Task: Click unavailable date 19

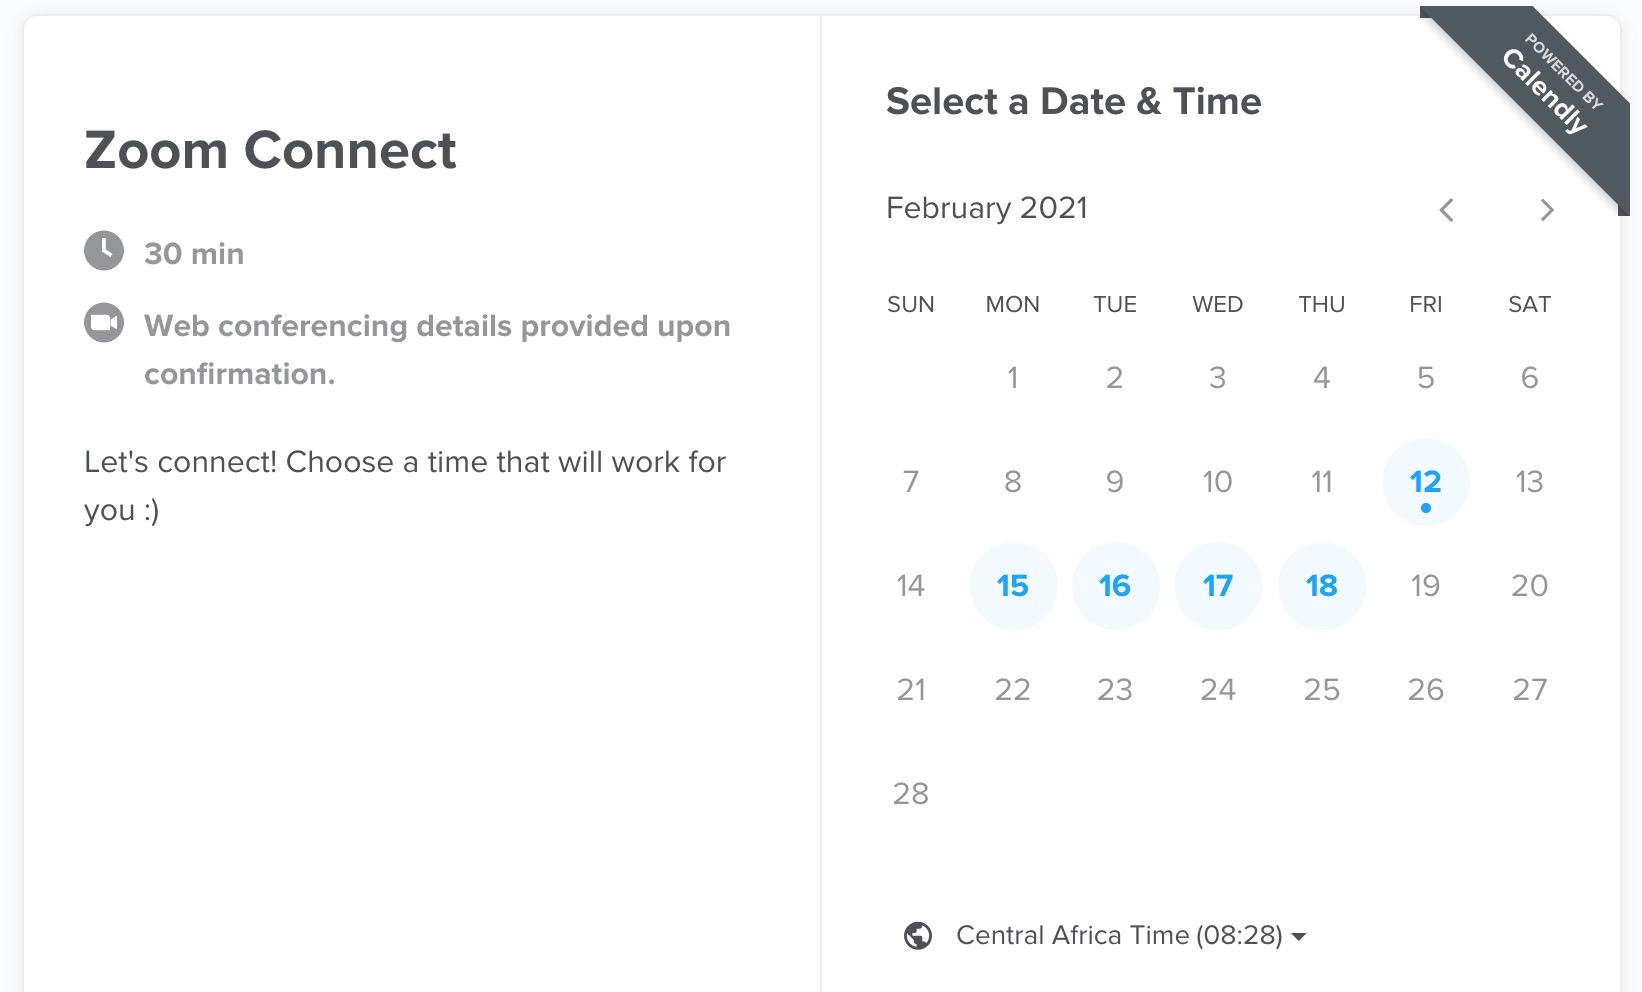Action: coord(1425,586)
